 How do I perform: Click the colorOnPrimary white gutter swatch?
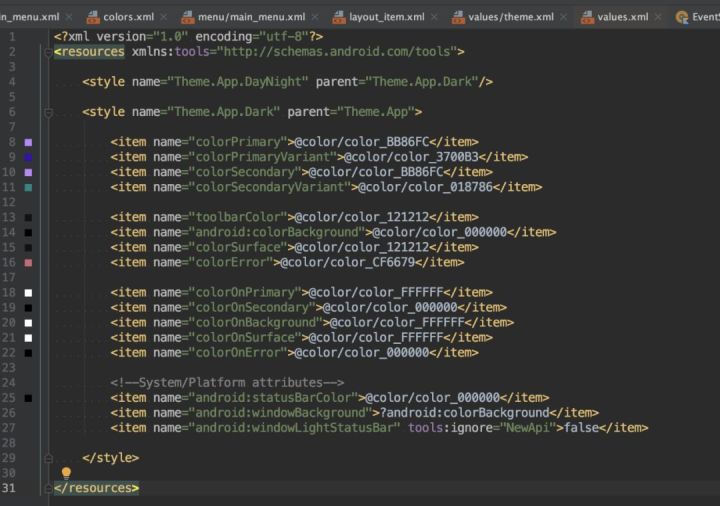point(28,293)
